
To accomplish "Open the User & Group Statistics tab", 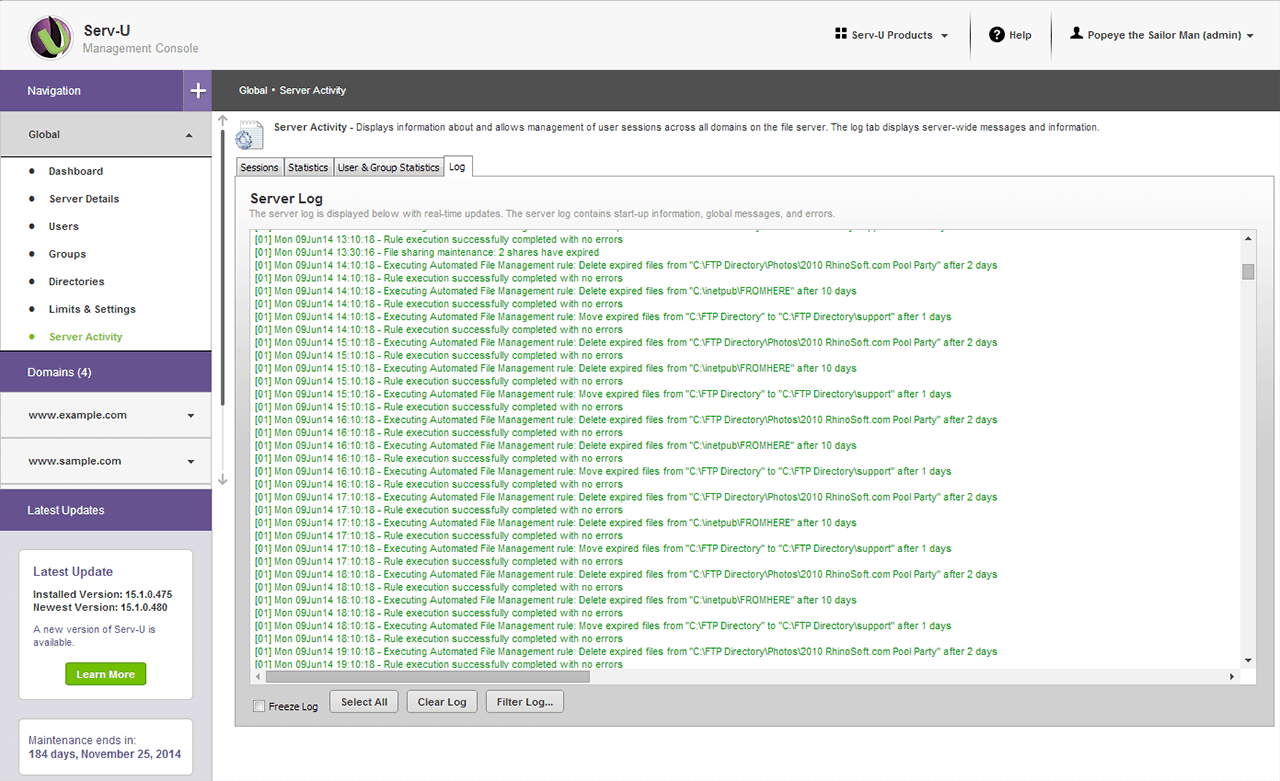I will [x=389, y=167].
